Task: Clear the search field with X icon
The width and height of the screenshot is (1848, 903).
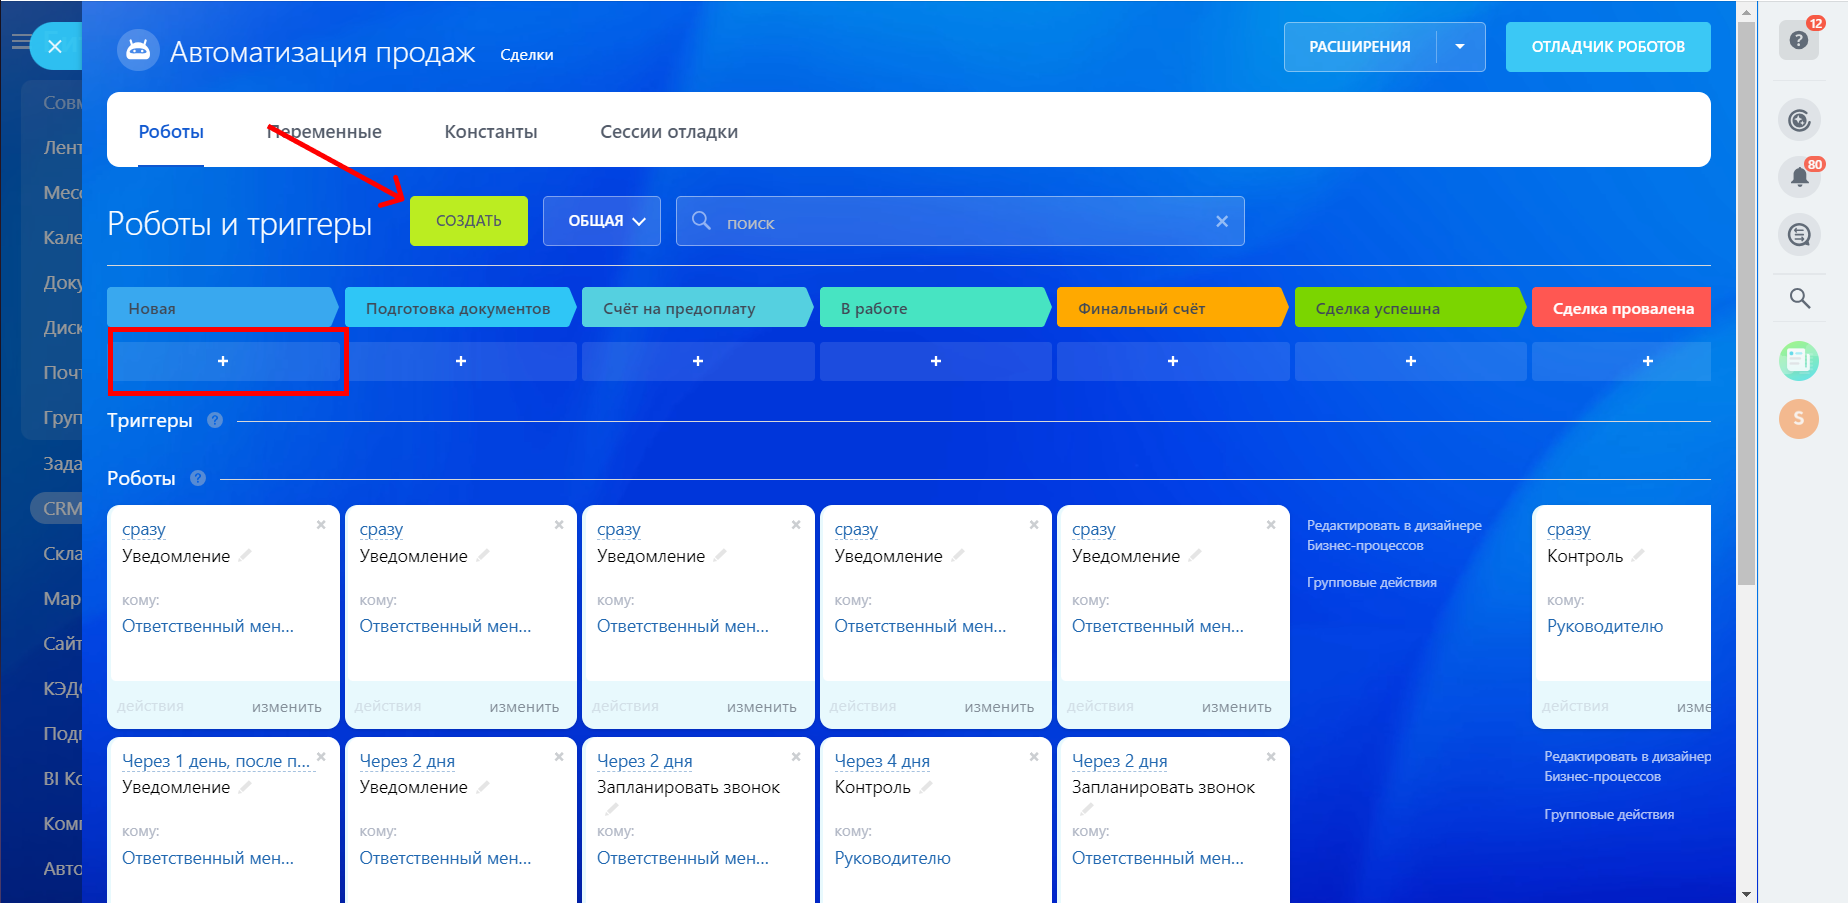Action: click(1222, 221)
